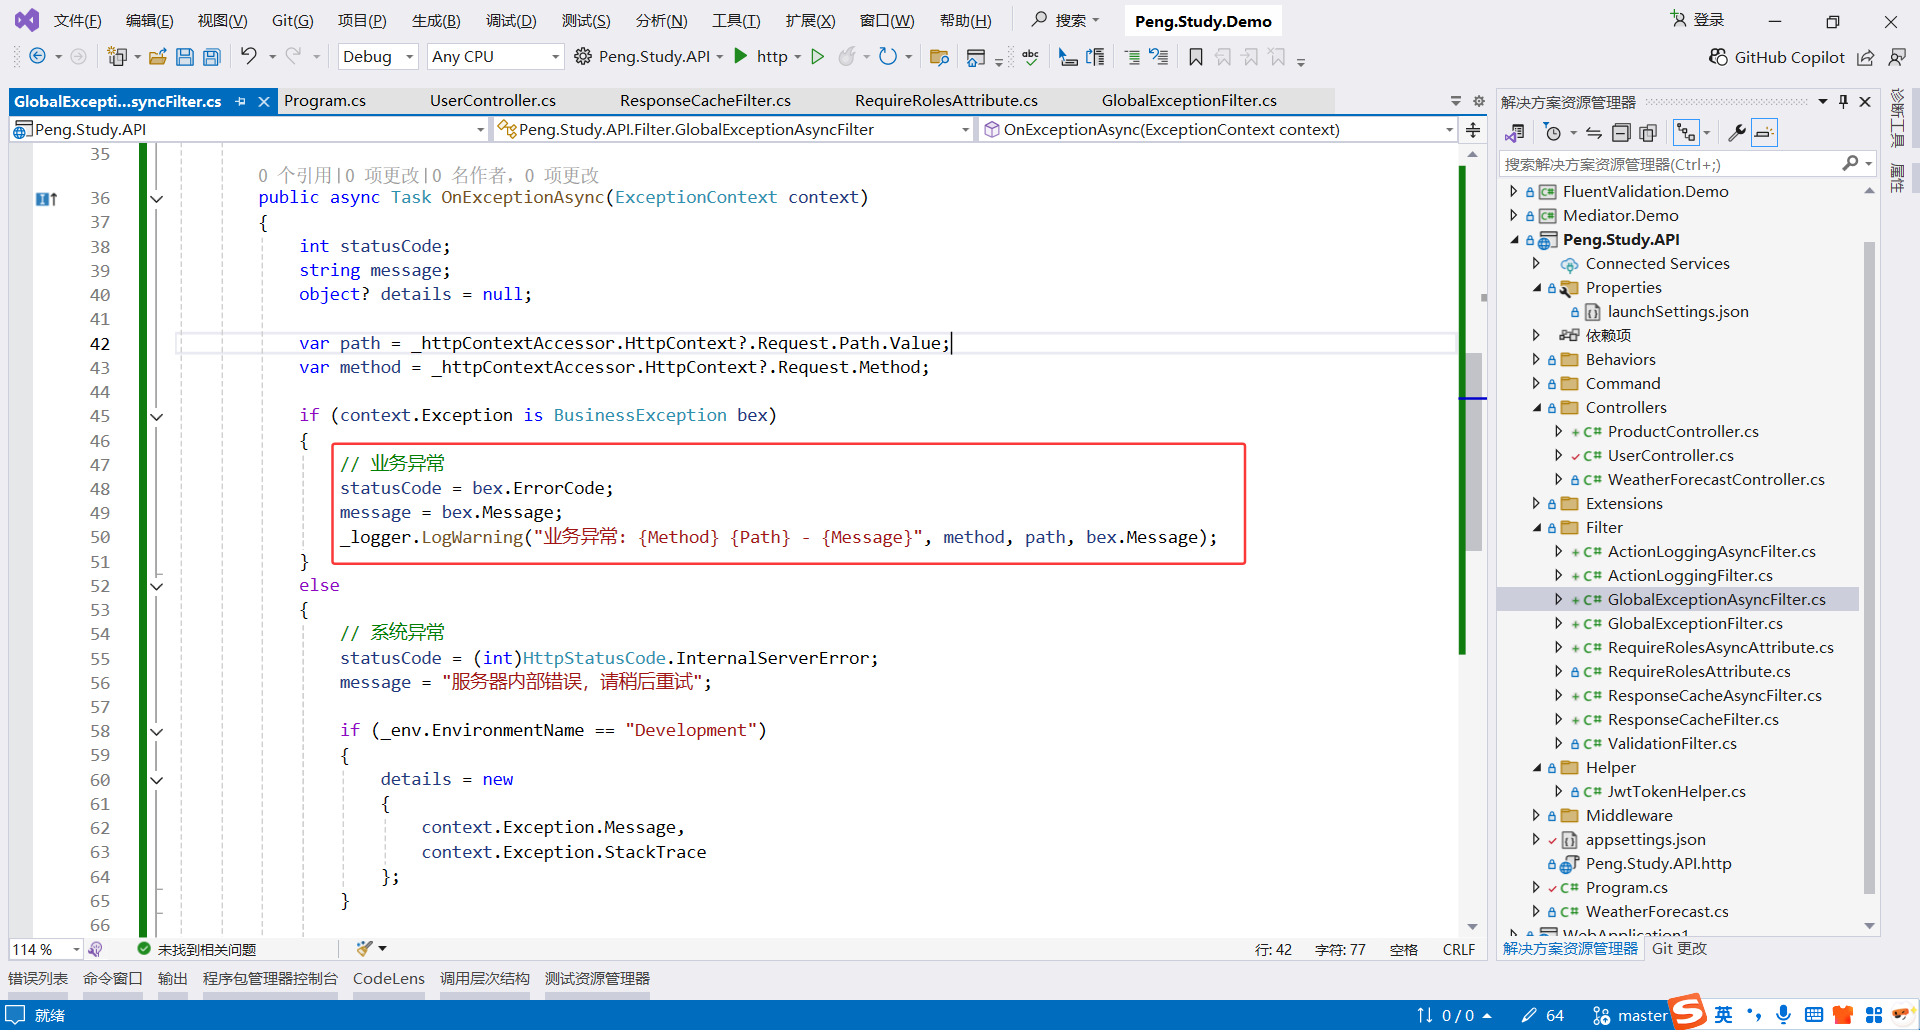Screen dimensions: 1920x1030
Task: Click the Save All icon
Action: [x=212, y=57]
